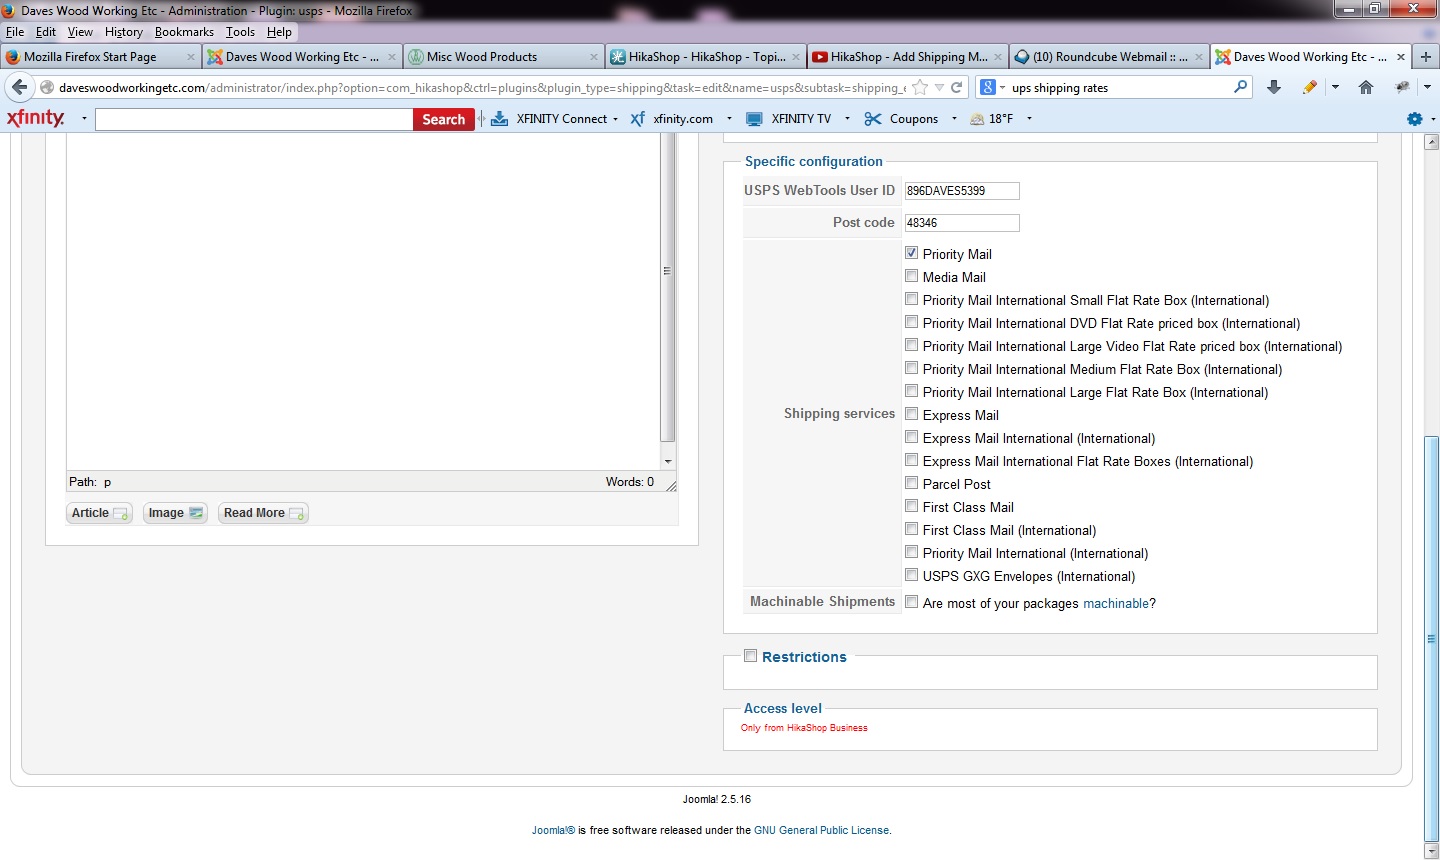
Task: Go to the Firefox home page icon
Action: [x=1366, y=88]
